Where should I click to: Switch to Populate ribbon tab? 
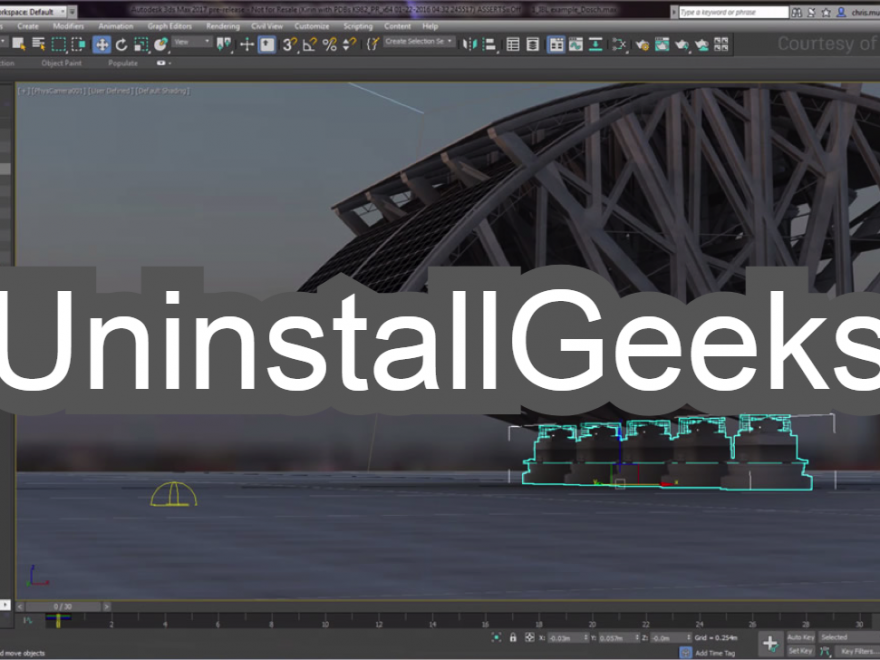tap(123, 63)
